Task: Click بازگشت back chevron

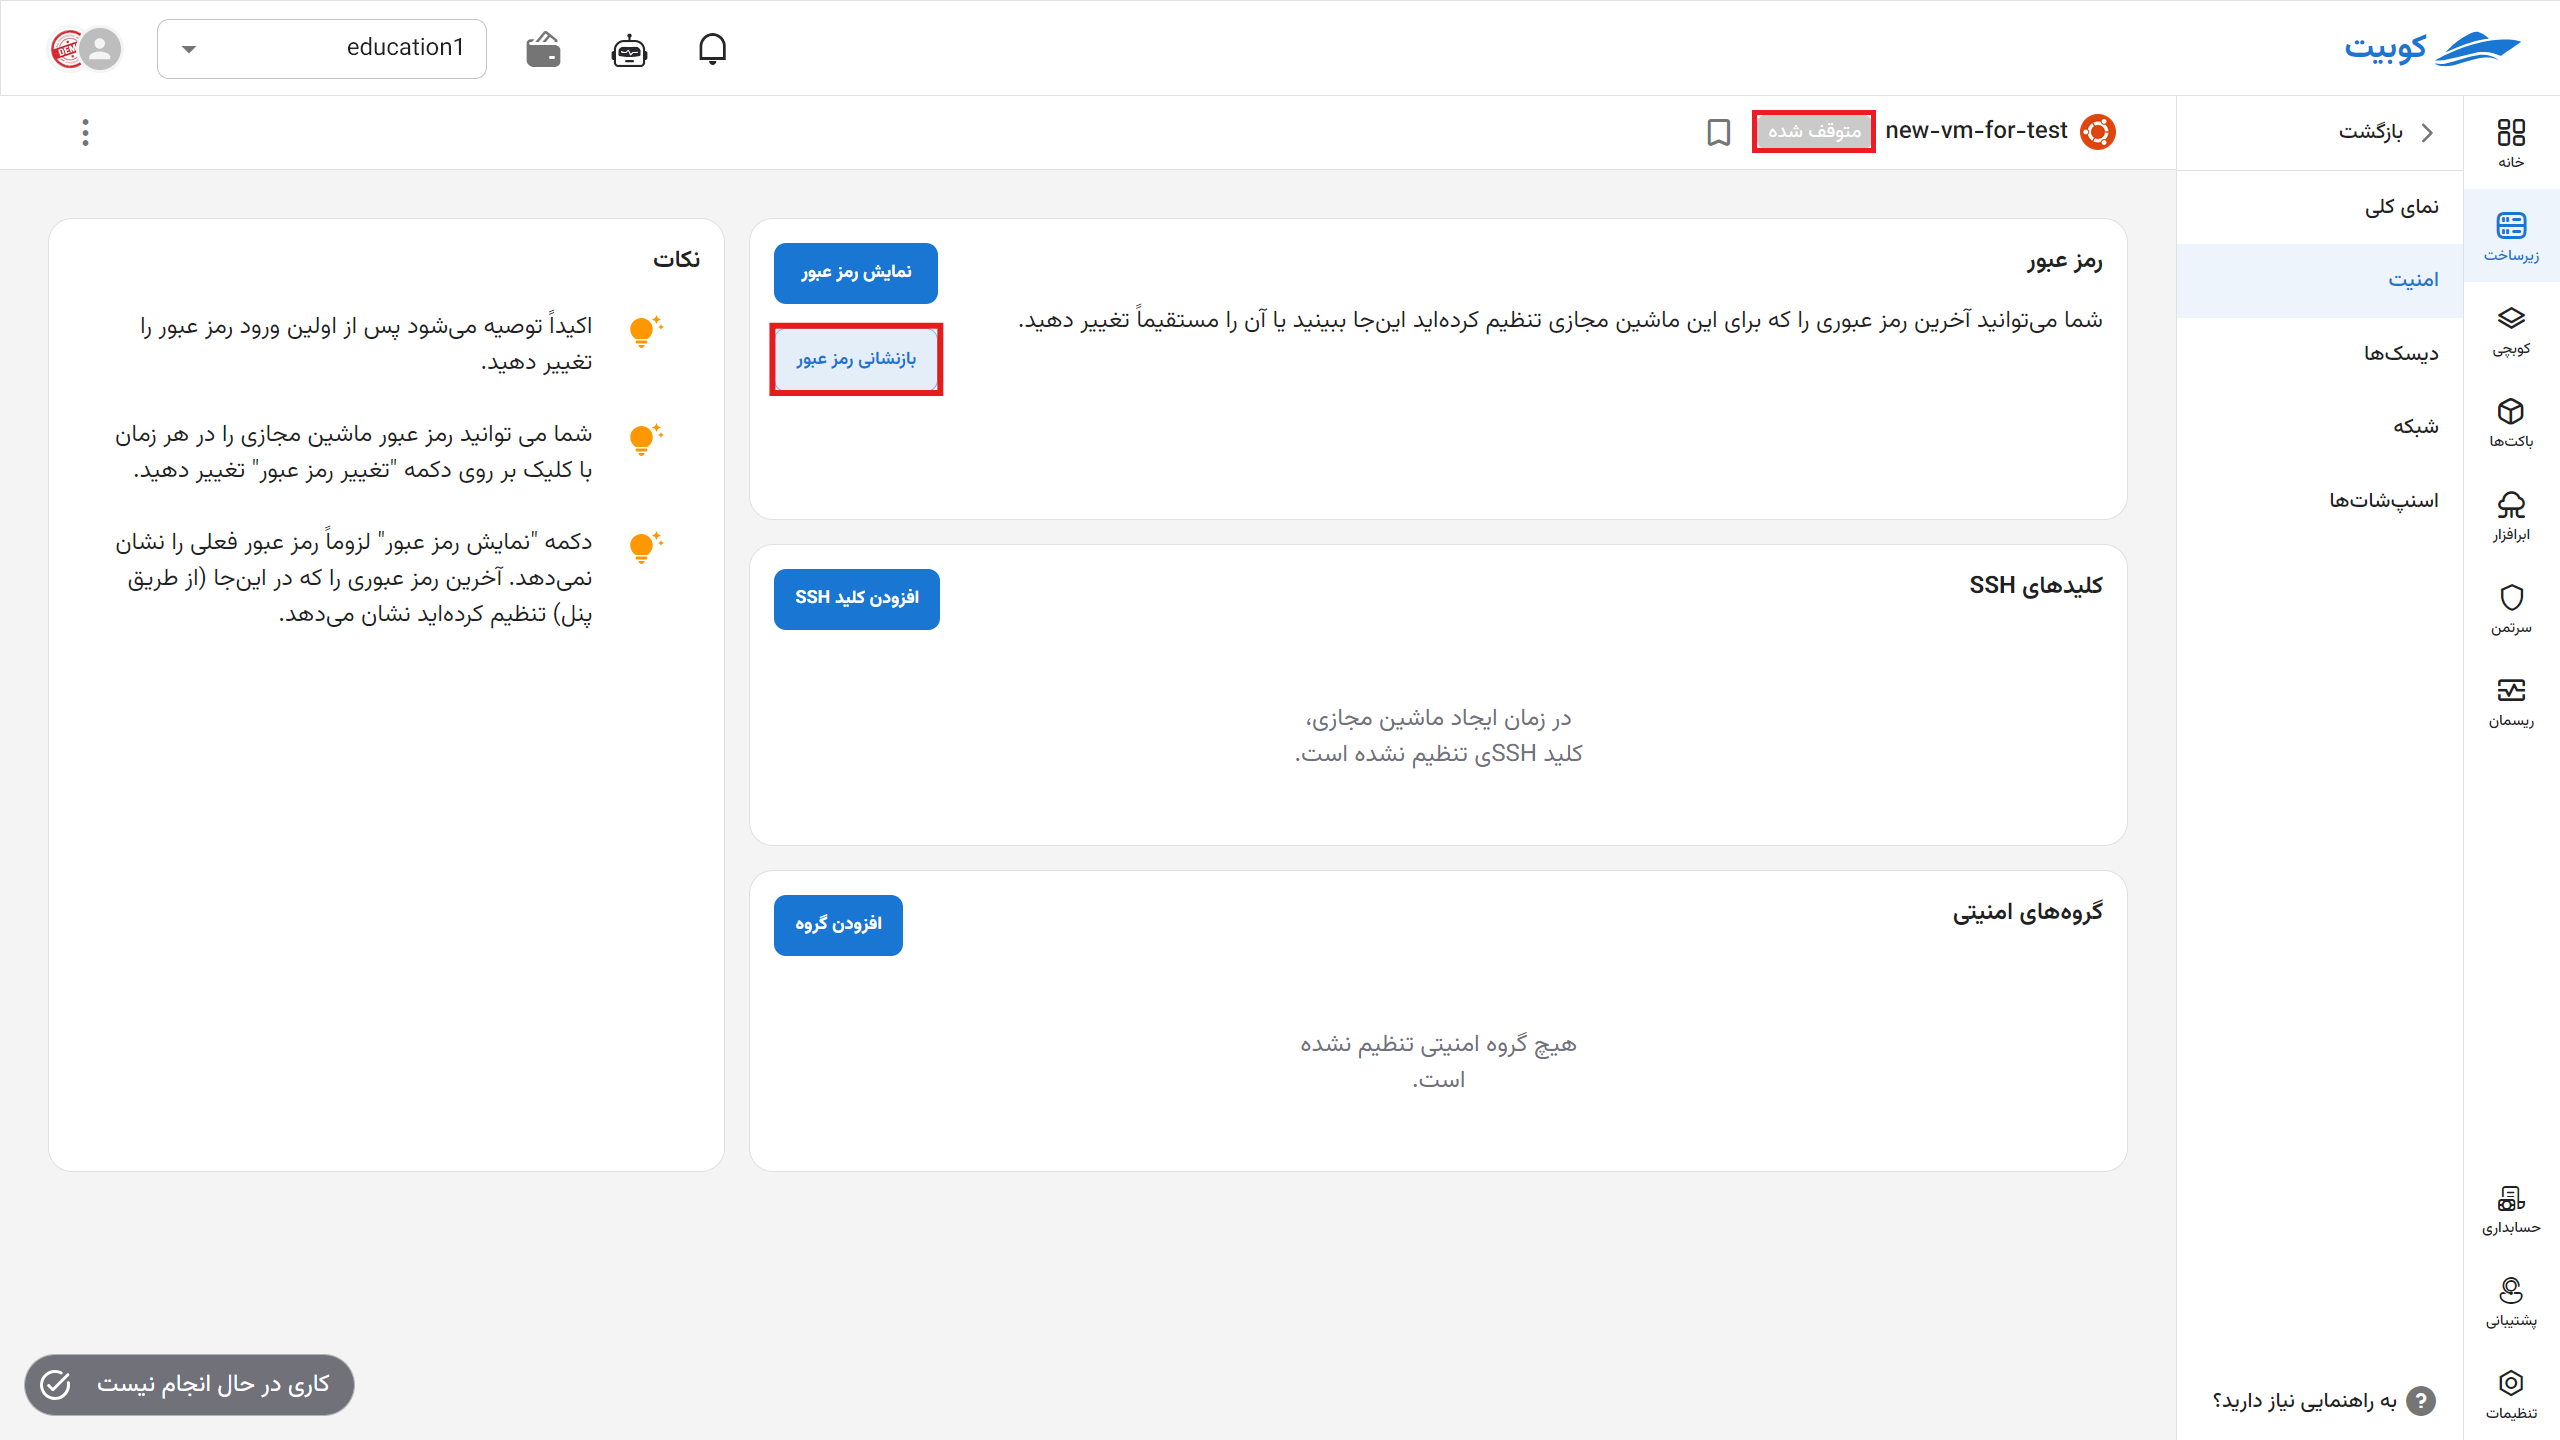Action: coord(2427,132)
